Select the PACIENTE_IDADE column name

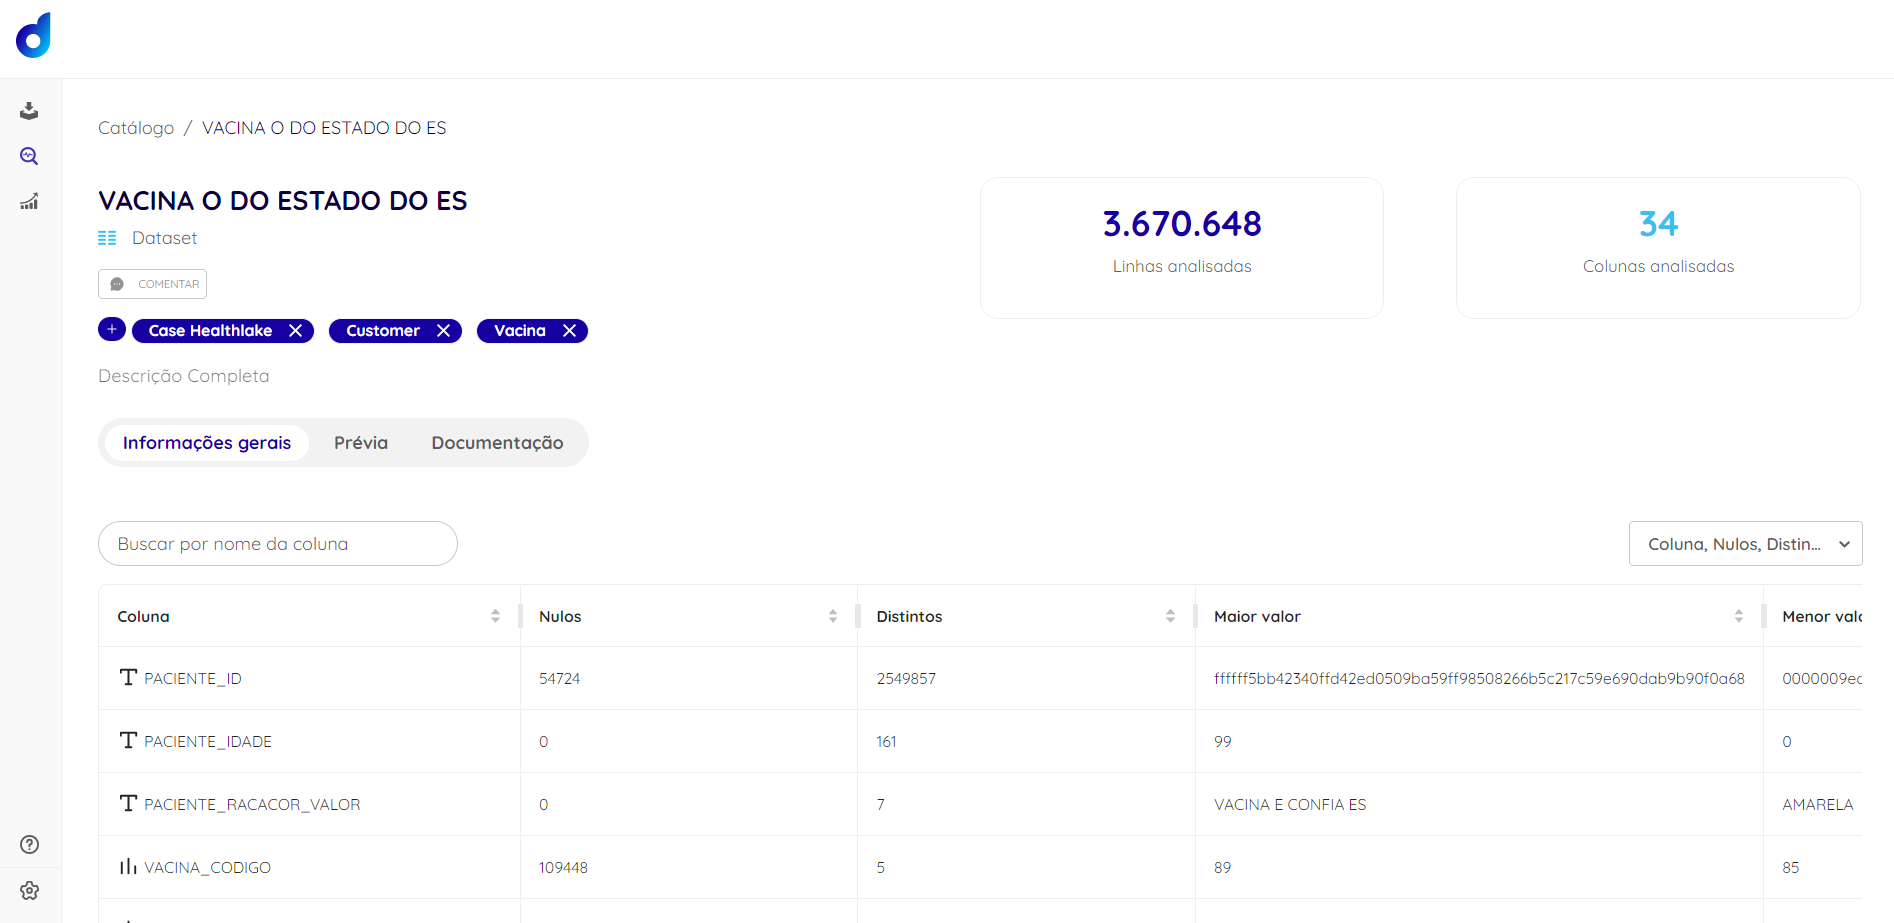(208, 741)
